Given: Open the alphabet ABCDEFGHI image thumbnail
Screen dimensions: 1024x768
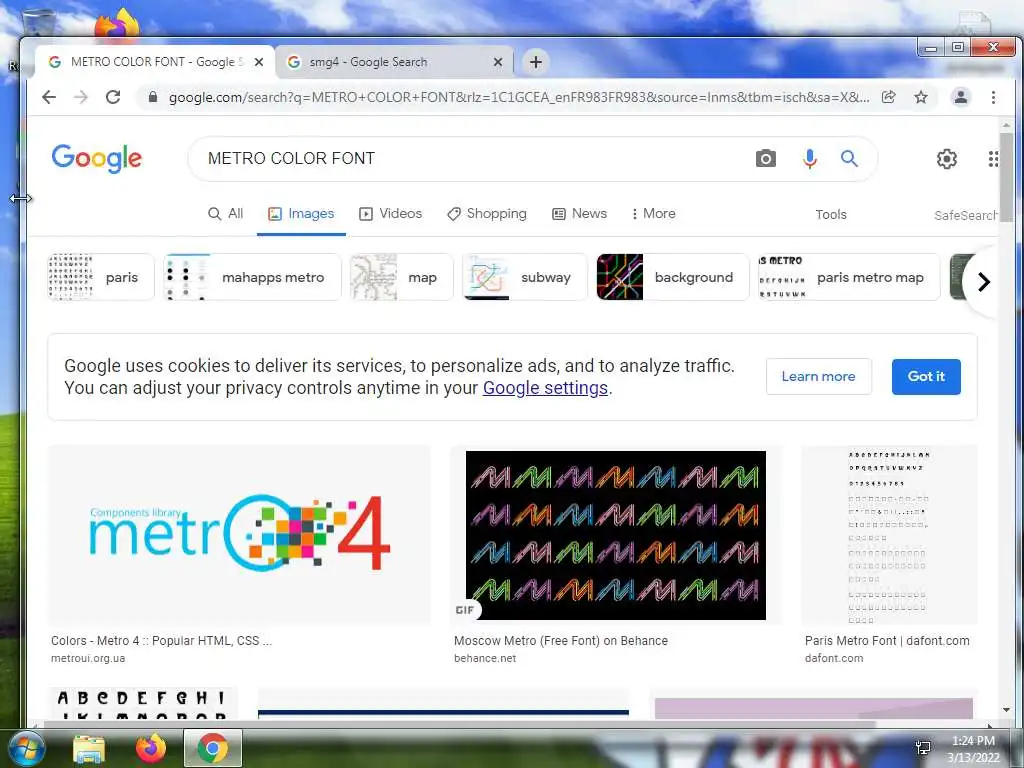Looking at the screenshot, I should 142,704.
